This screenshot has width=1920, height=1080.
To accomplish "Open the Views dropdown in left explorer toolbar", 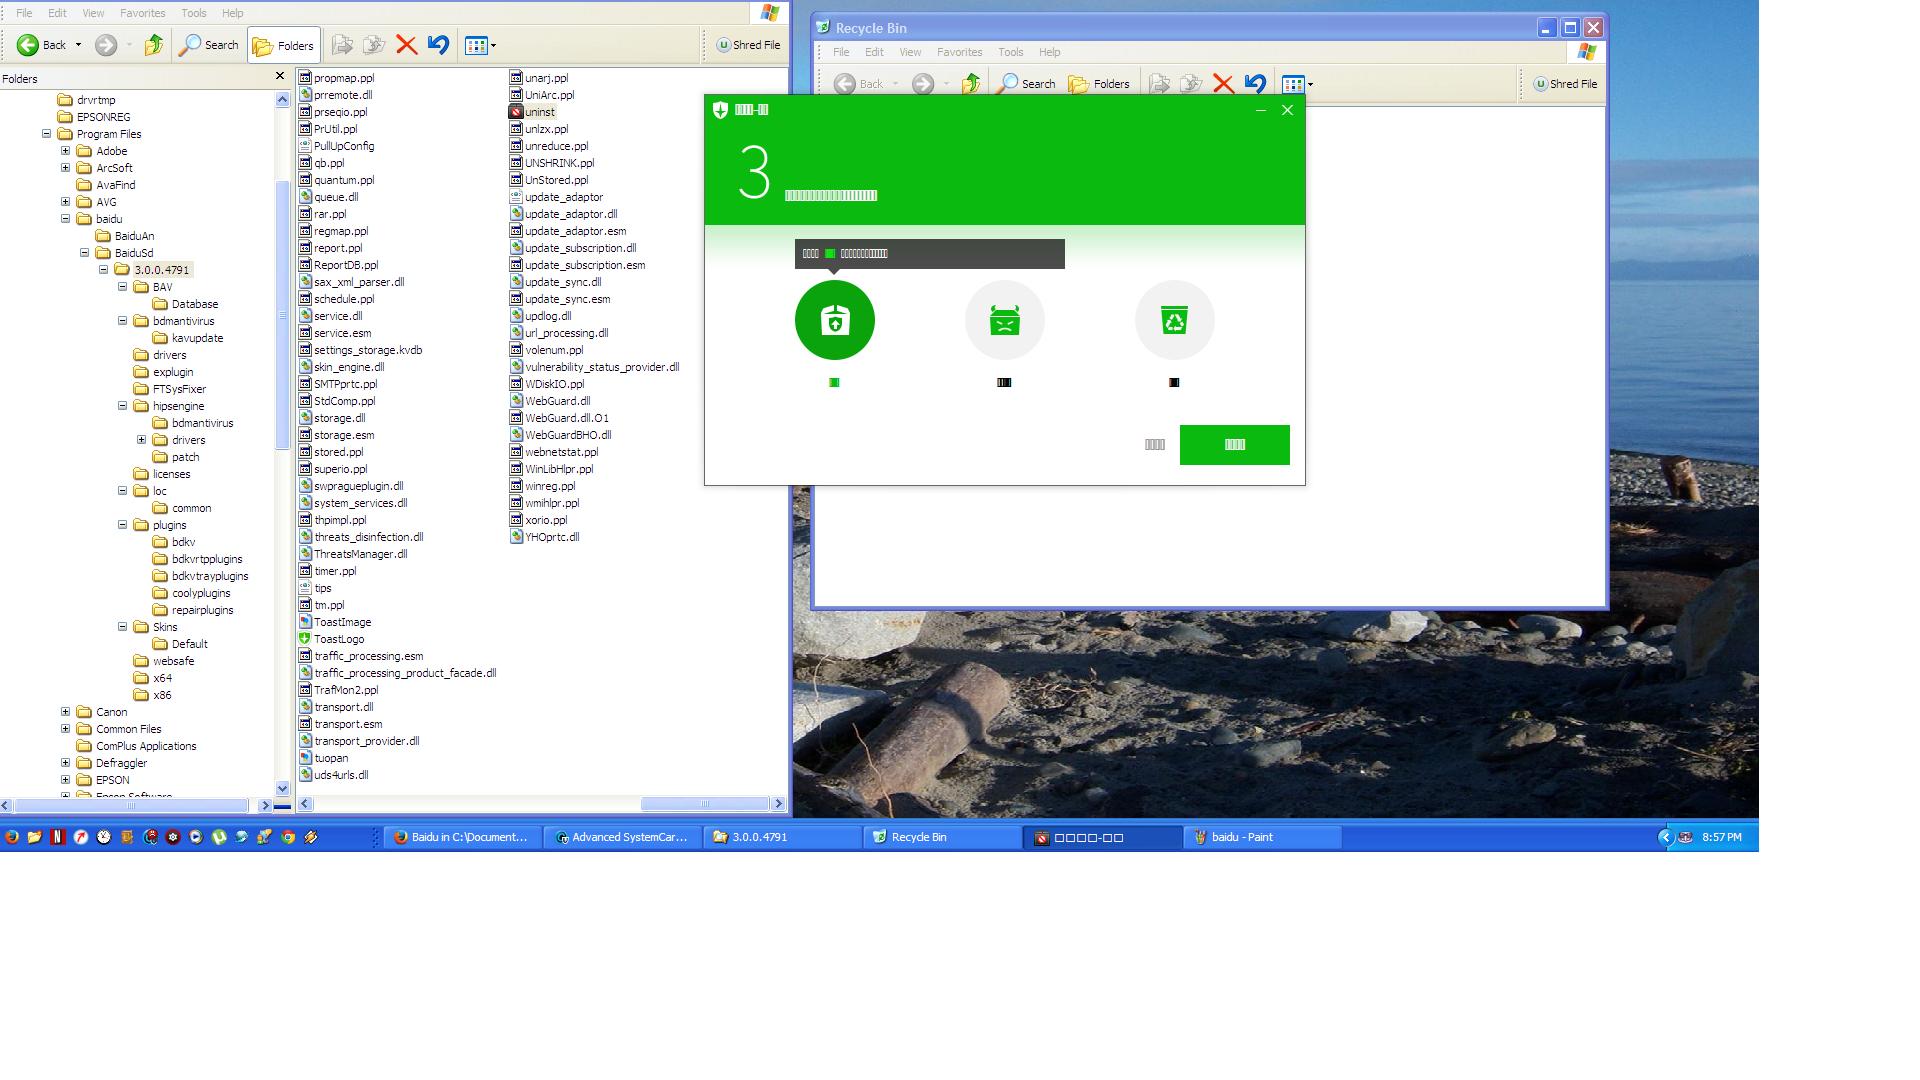I will pos(481,45).
